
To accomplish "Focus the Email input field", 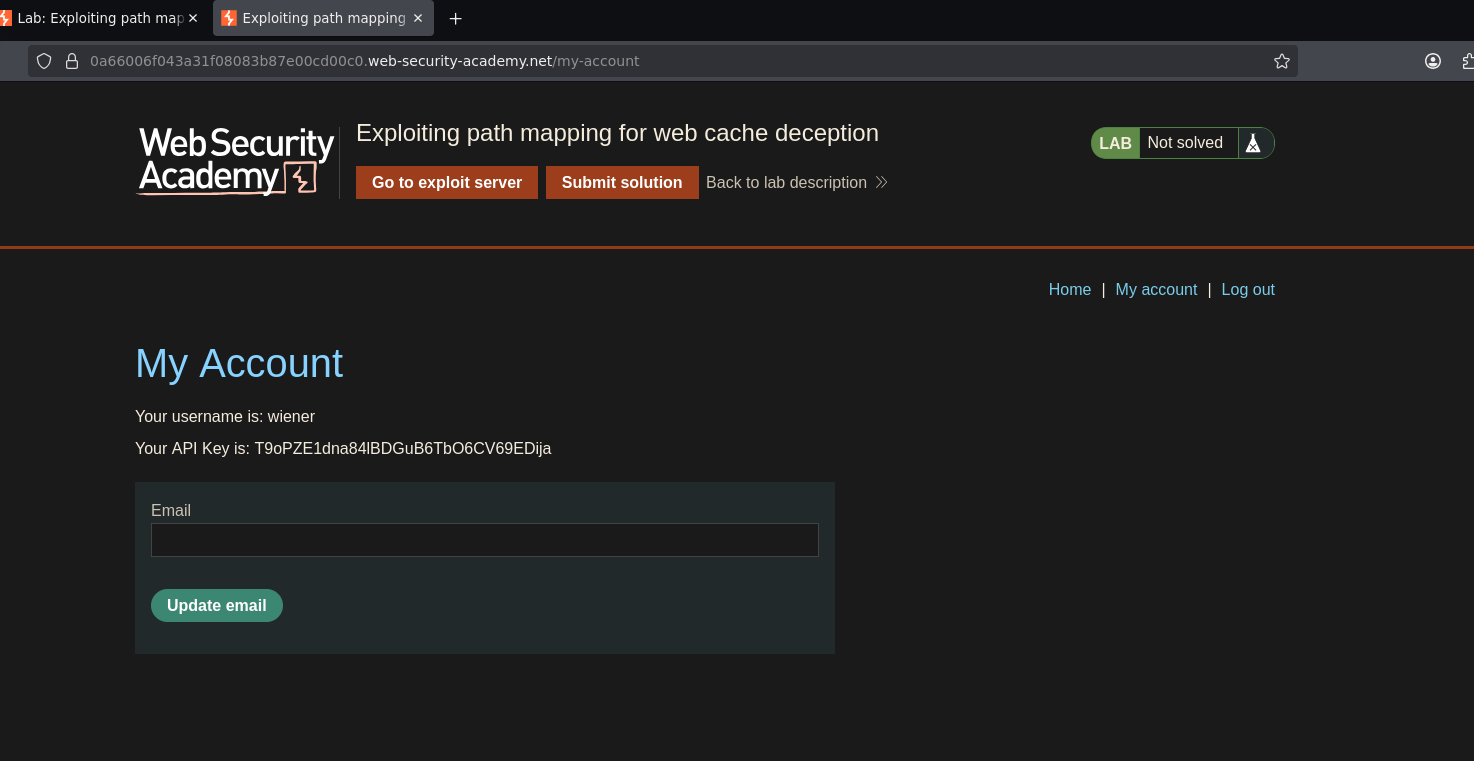I will pyautogui.click(x=485, y=540).
